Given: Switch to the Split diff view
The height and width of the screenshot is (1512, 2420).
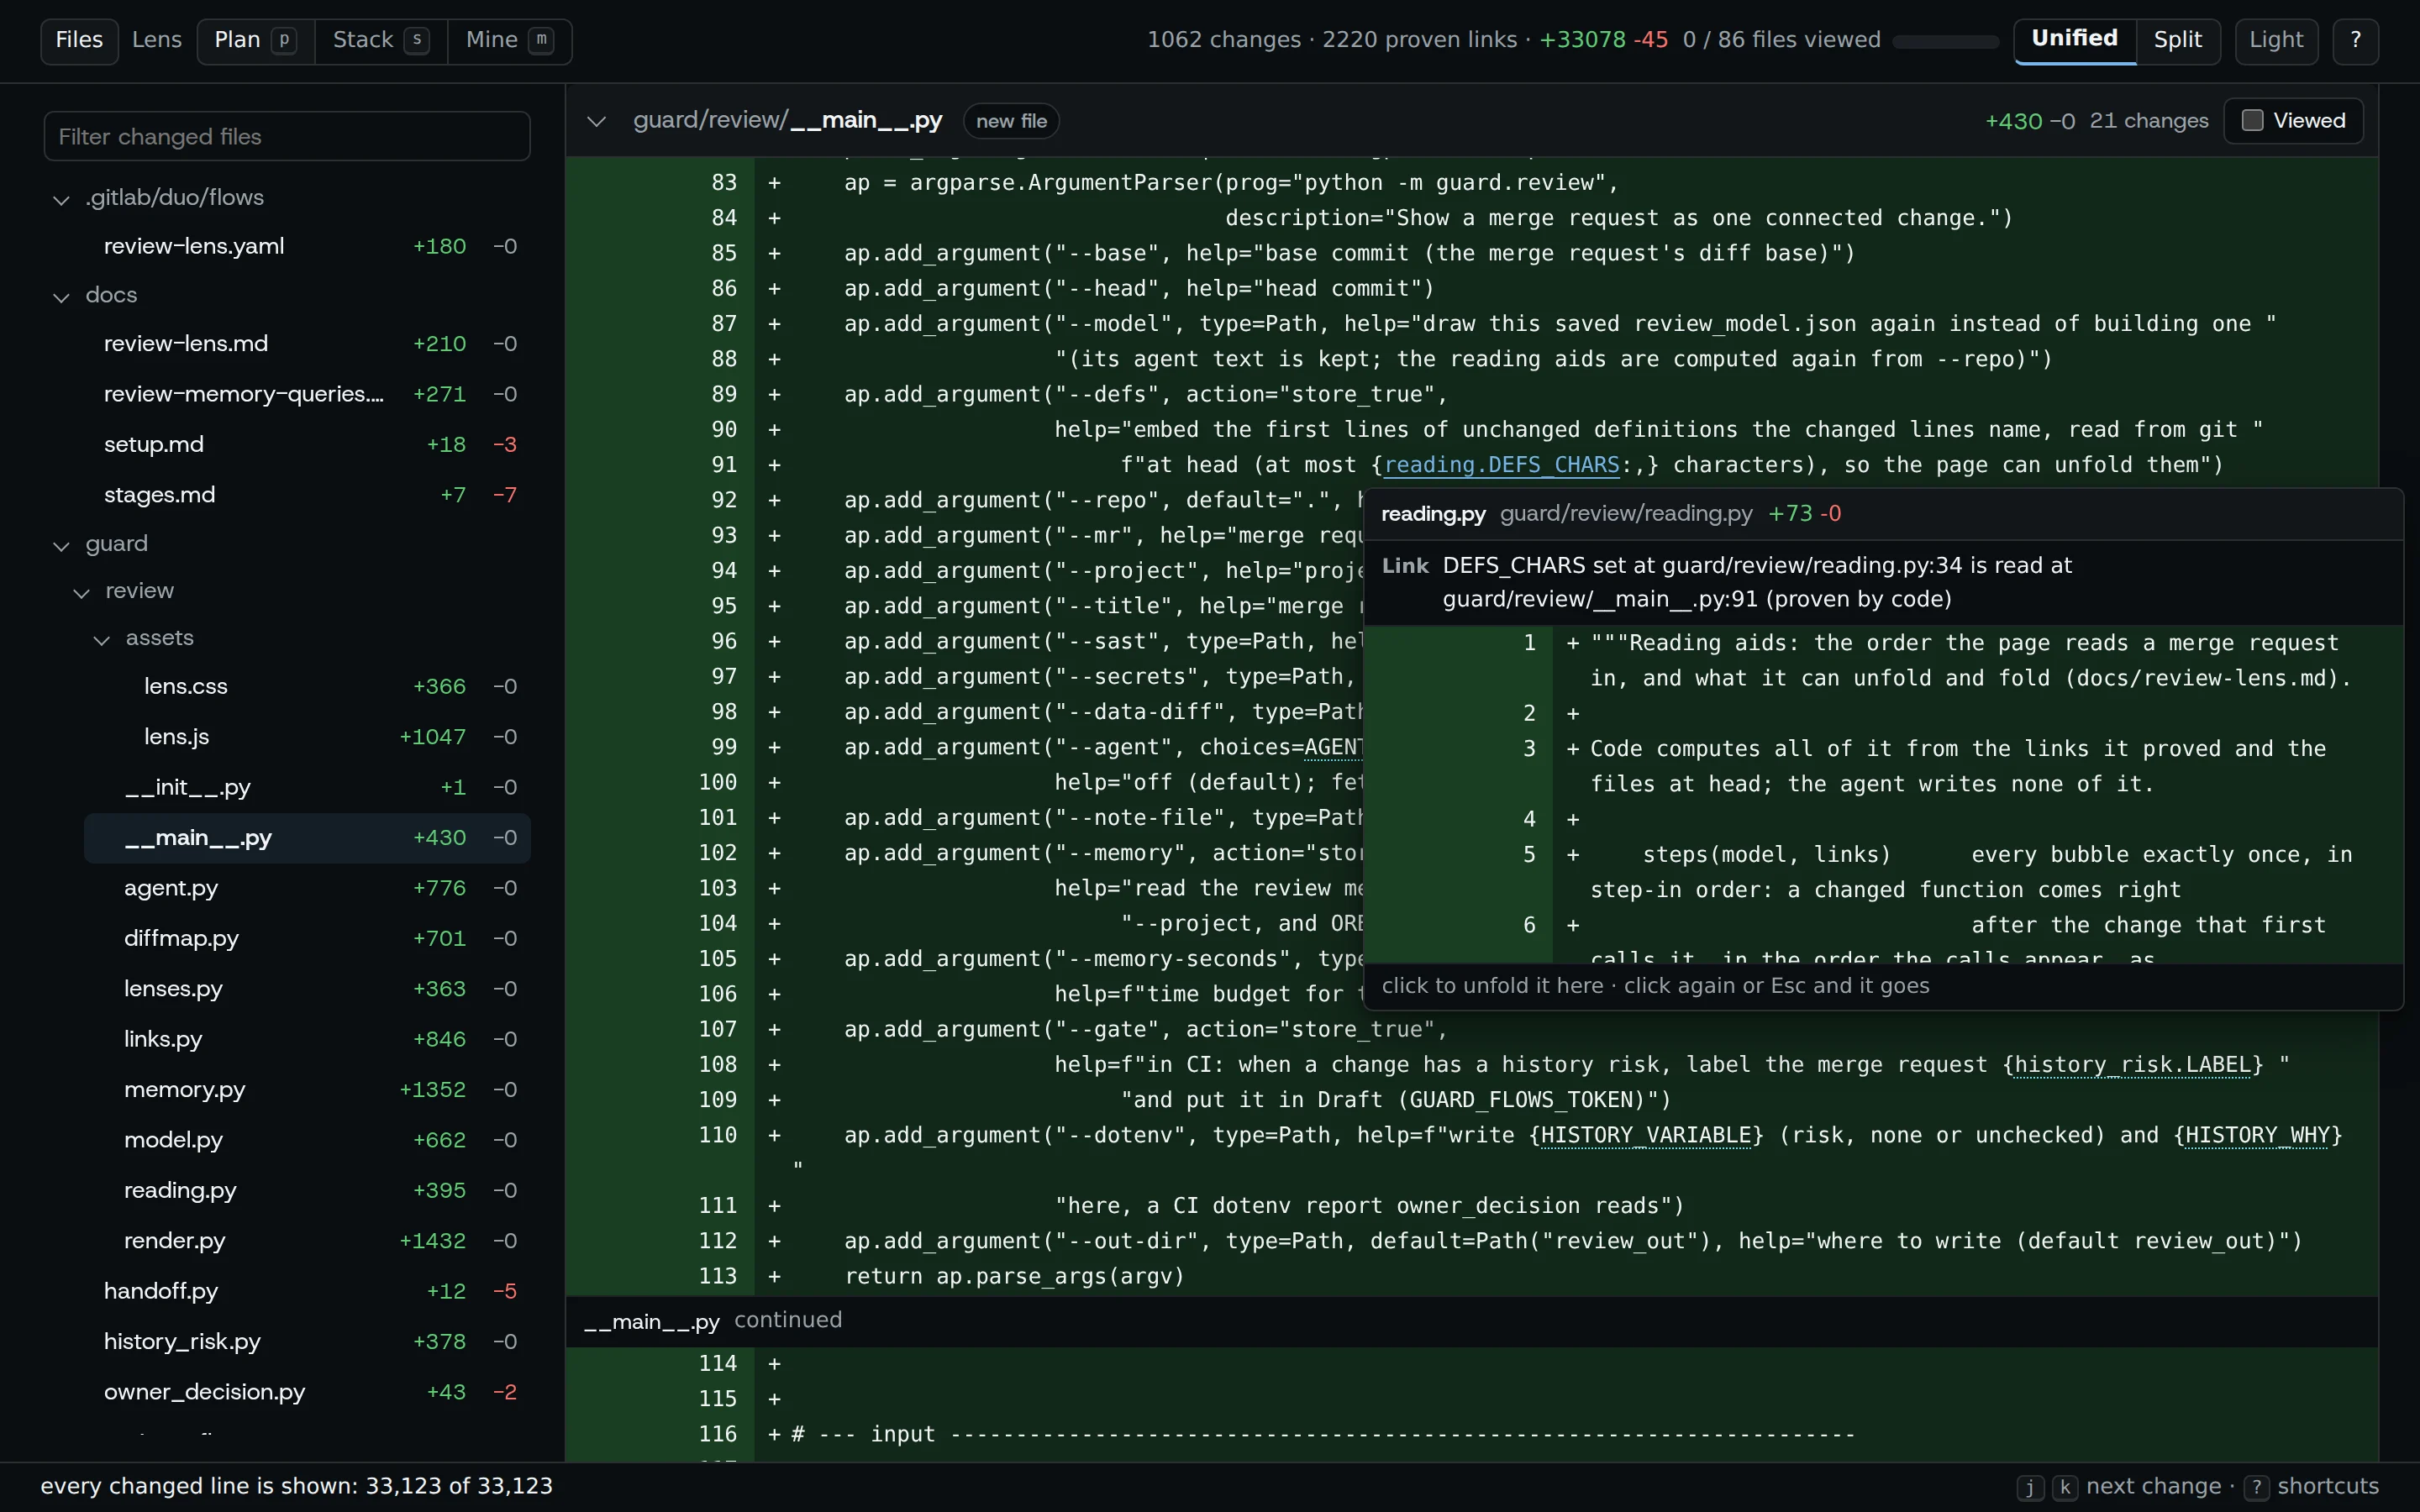Looking at the screenshot, I should coord(2177,40).
